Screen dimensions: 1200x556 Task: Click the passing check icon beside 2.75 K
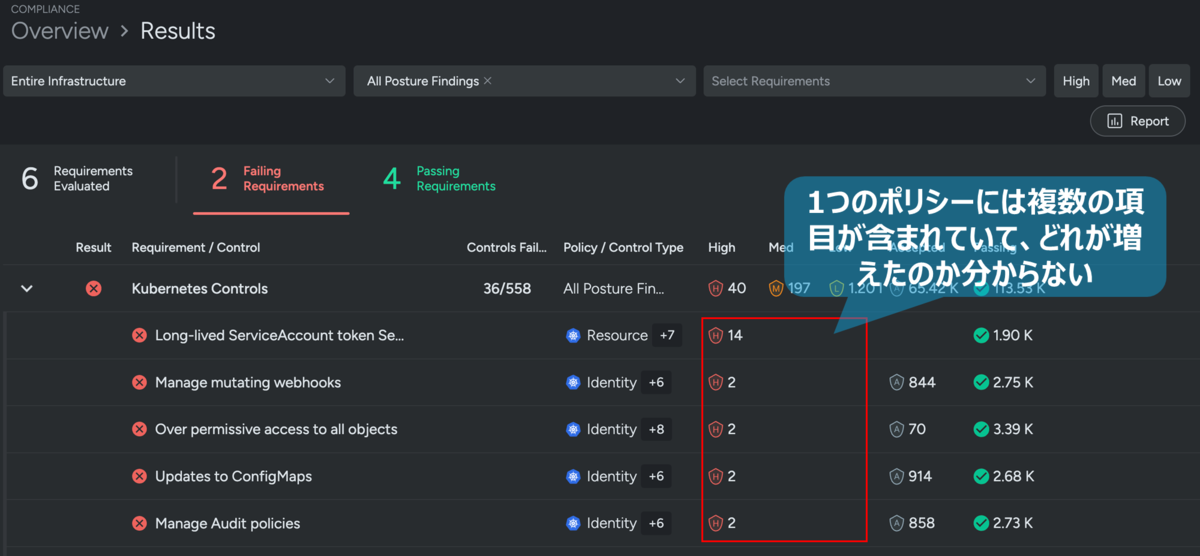(981, 383)
